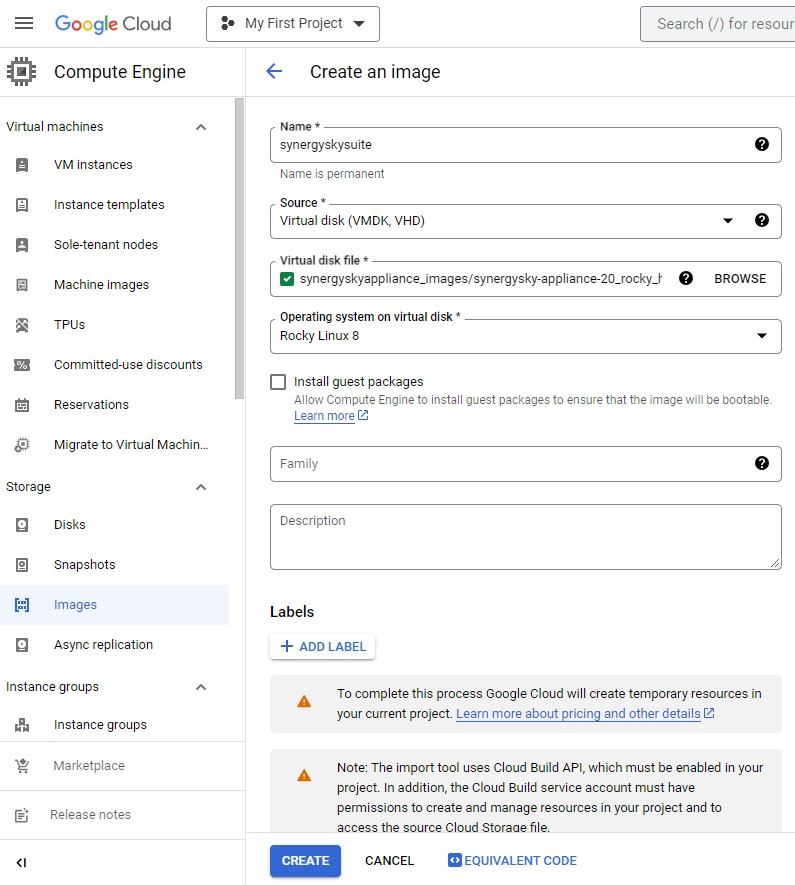The width and height of the screenshot is (795, 885).
Task: Open Learn more about pricing link
Action: 585,713
